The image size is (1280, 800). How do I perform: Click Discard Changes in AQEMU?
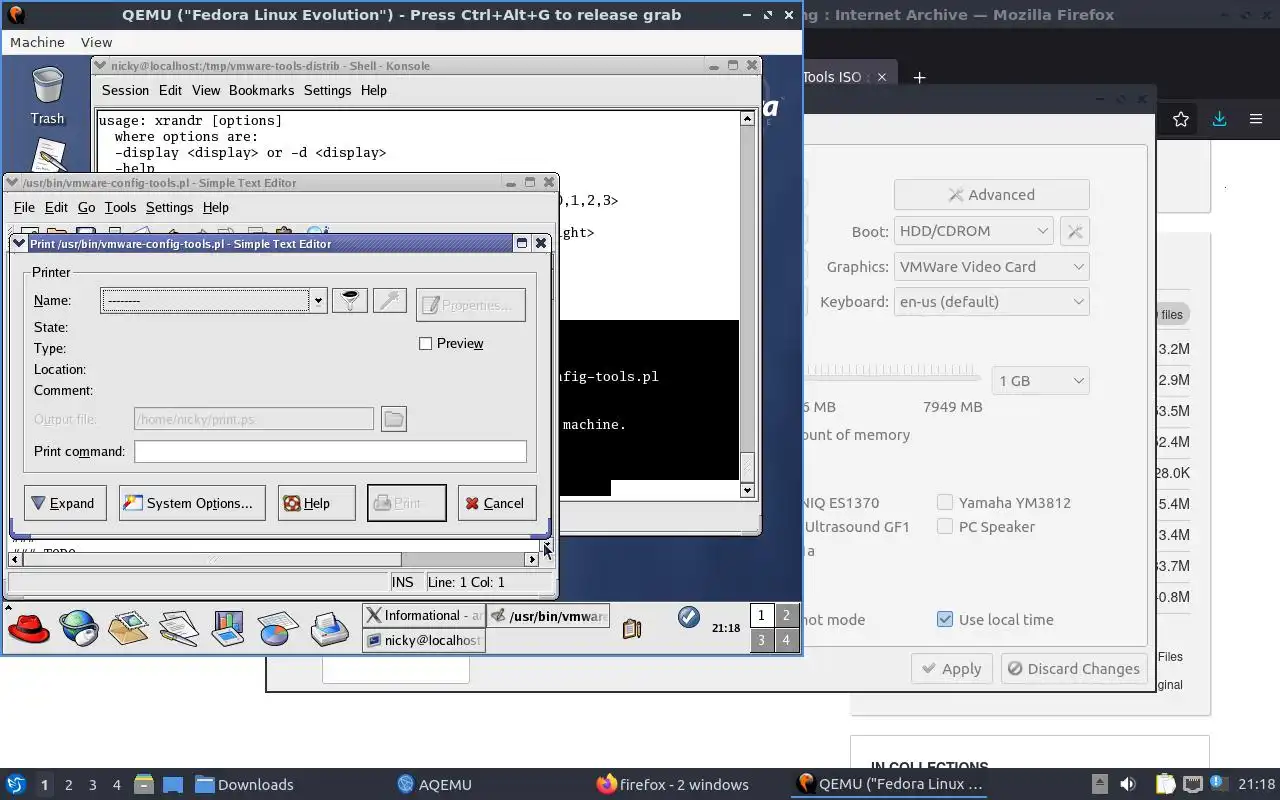click(1073, 669)
